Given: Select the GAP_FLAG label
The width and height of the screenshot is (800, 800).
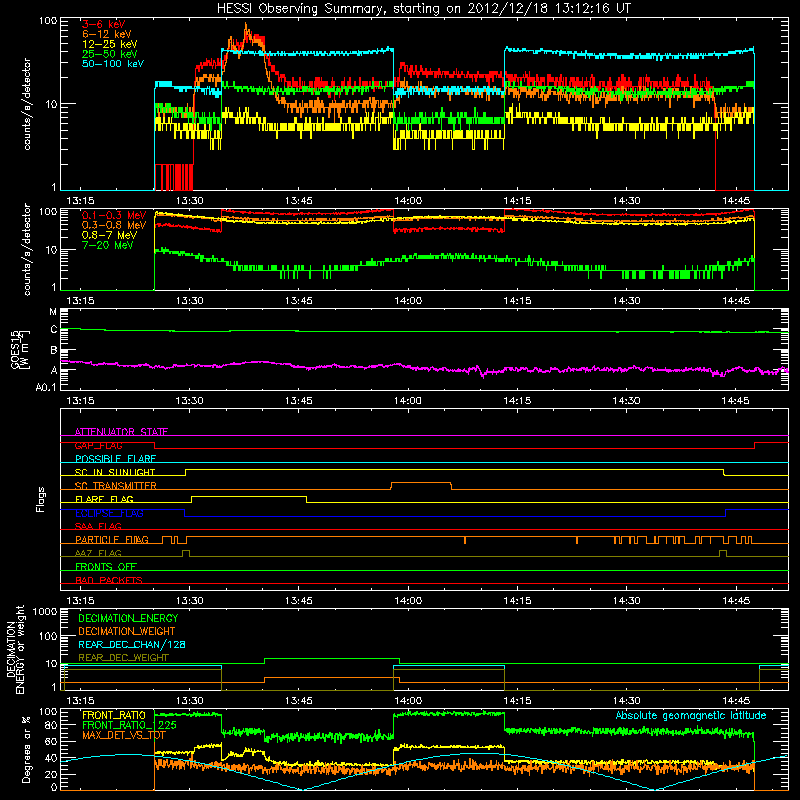Looking at the screenshot, I should 98,445.
